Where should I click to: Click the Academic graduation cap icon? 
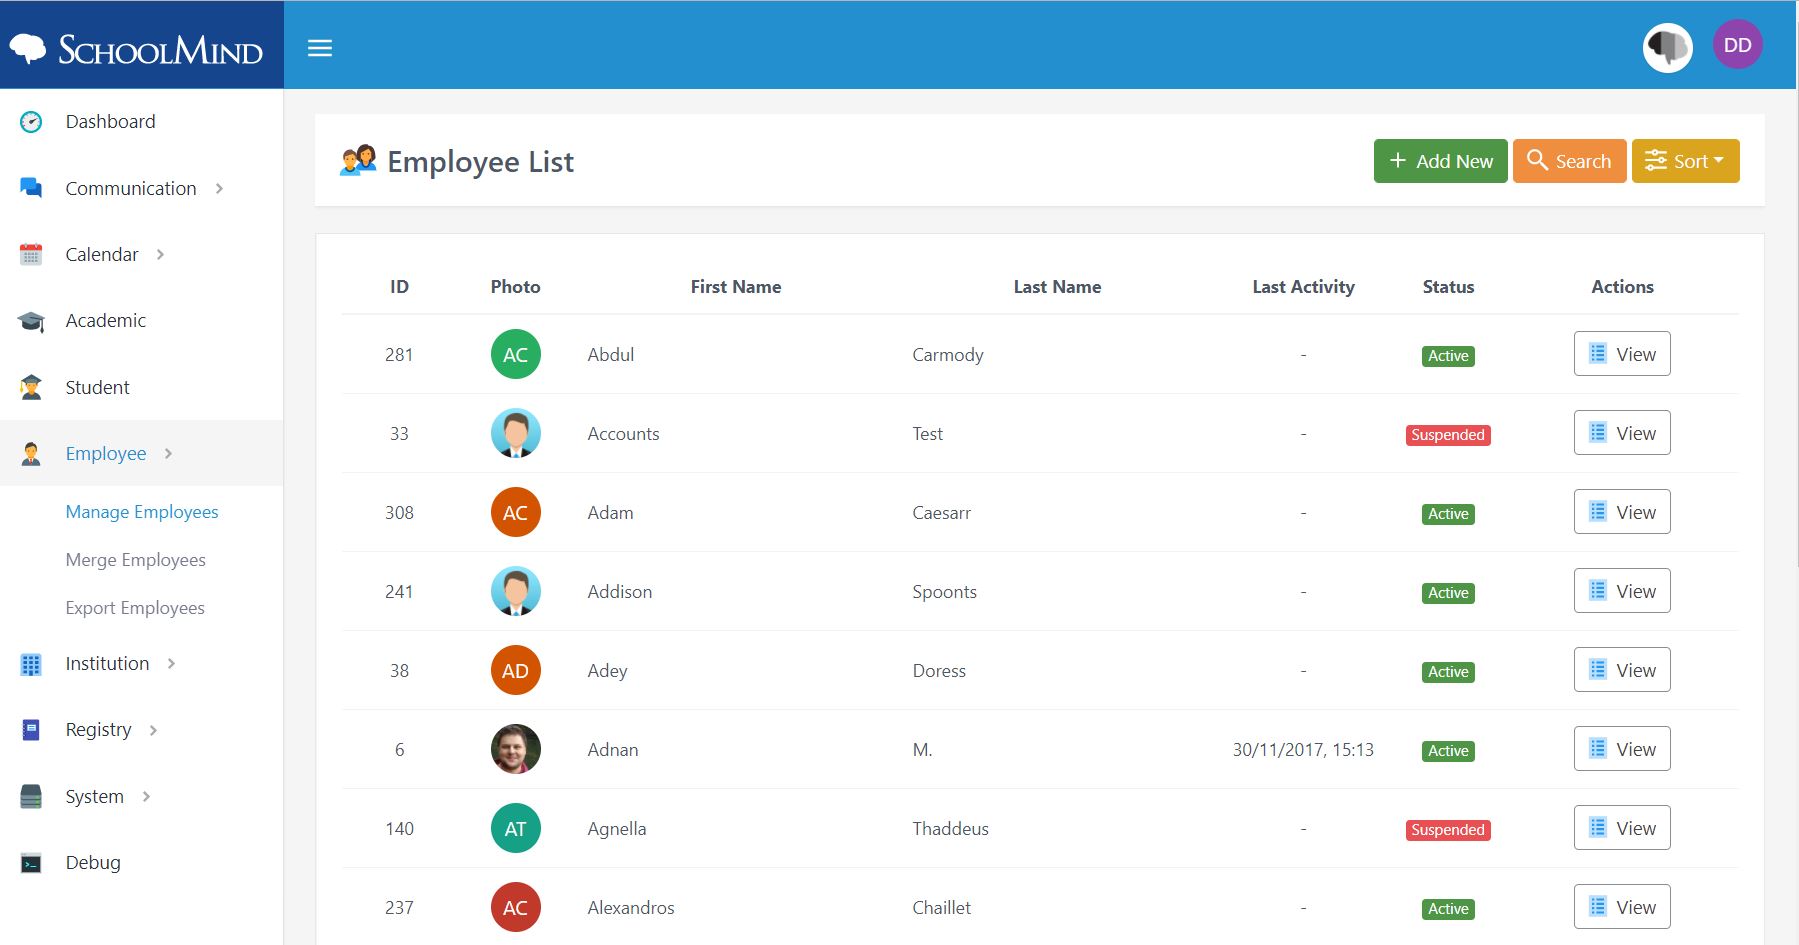(31, 321)
